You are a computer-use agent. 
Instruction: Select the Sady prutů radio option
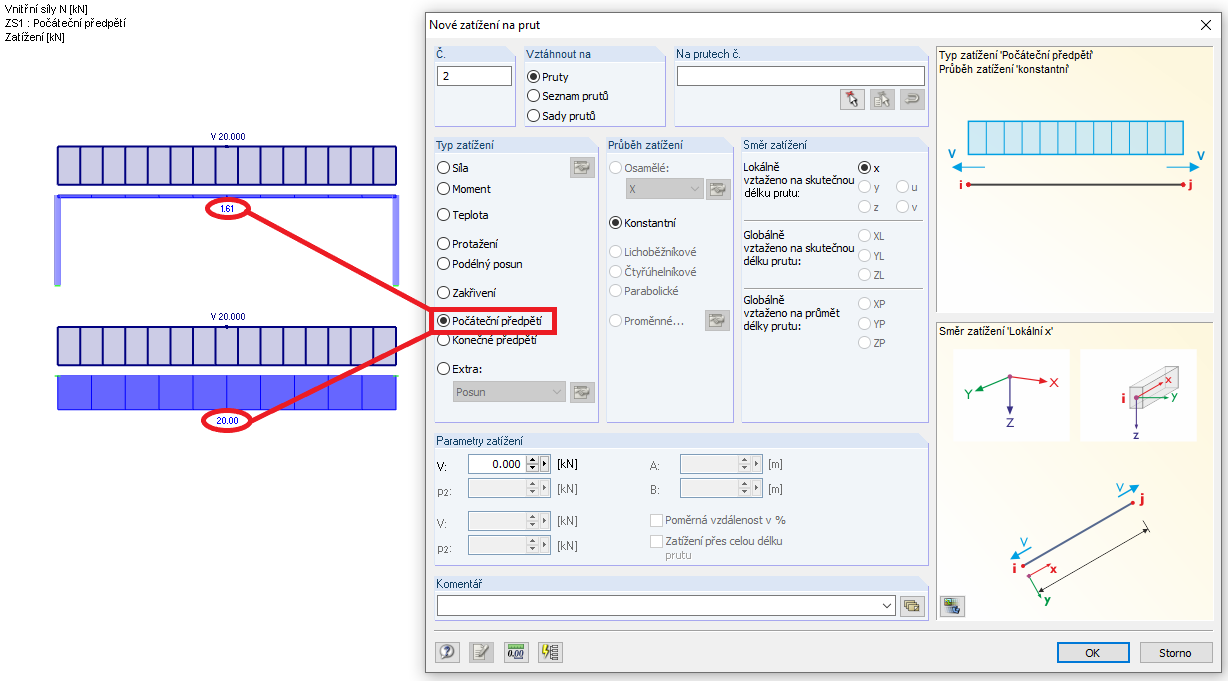(x=533, y=116)
